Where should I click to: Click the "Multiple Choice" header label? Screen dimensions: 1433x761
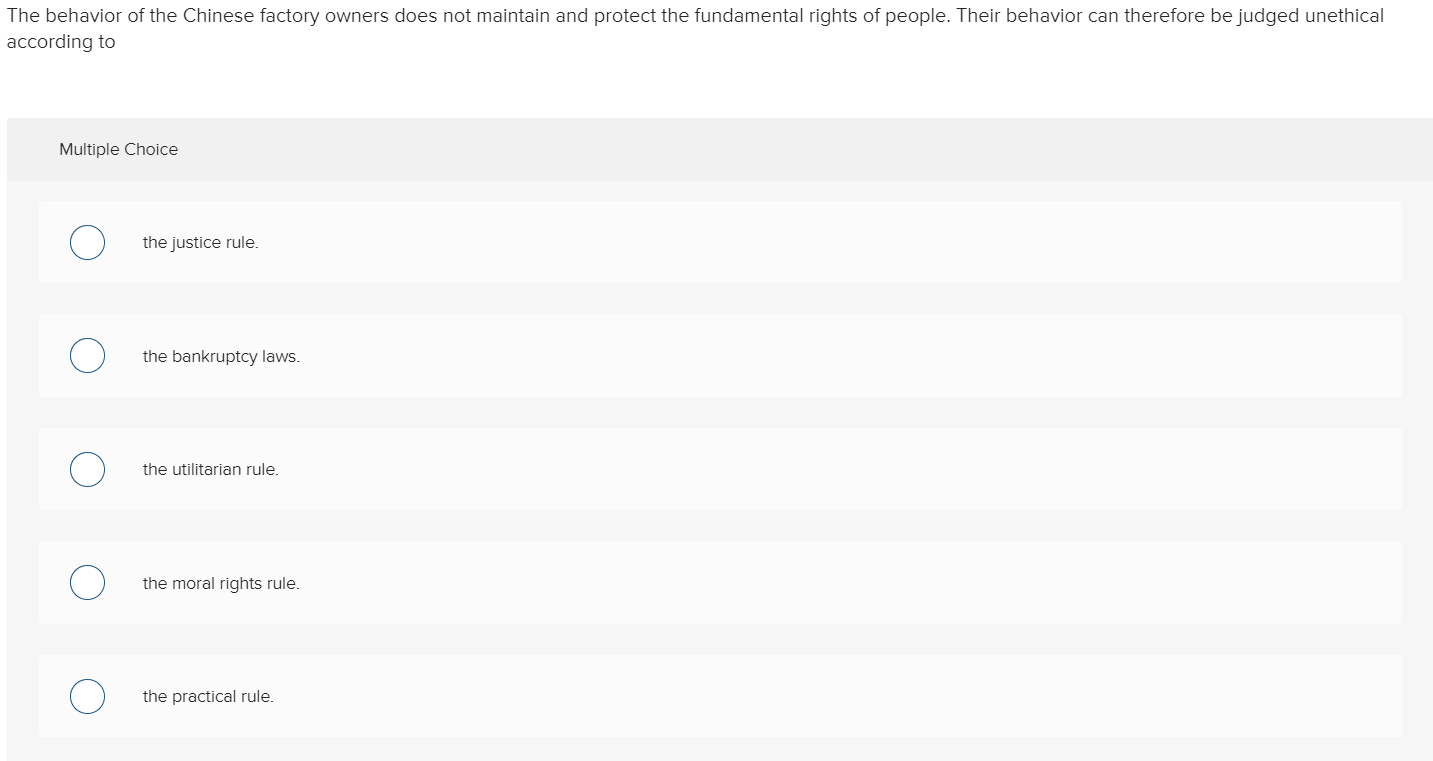pos(118,149)
